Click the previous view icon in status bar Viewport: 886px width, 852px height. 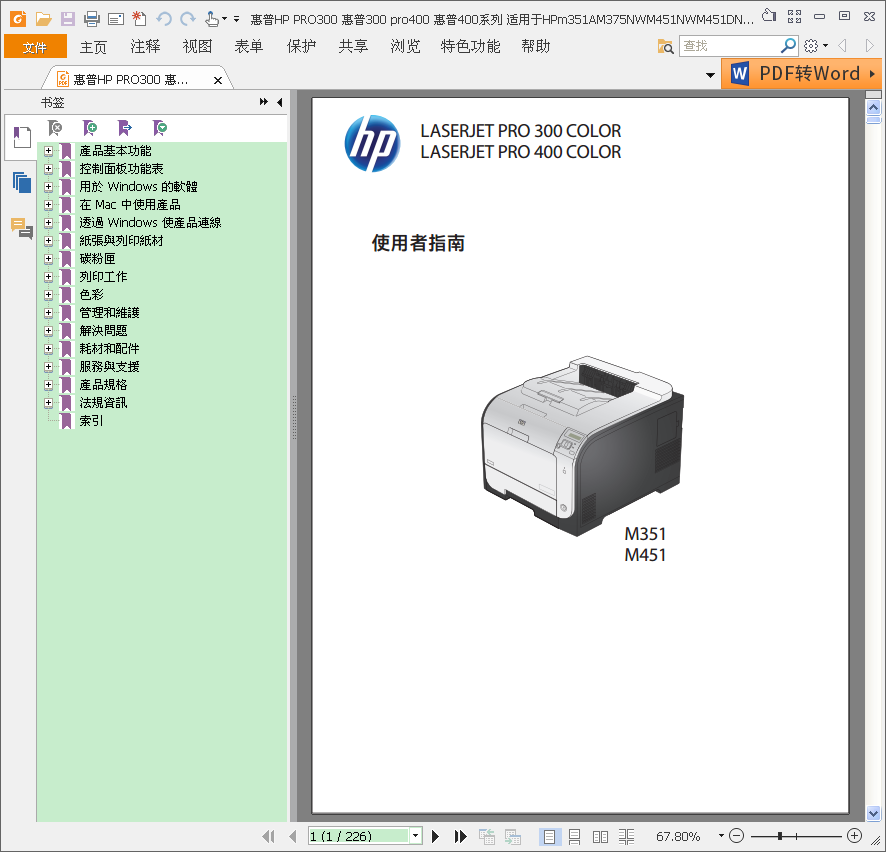487,836
